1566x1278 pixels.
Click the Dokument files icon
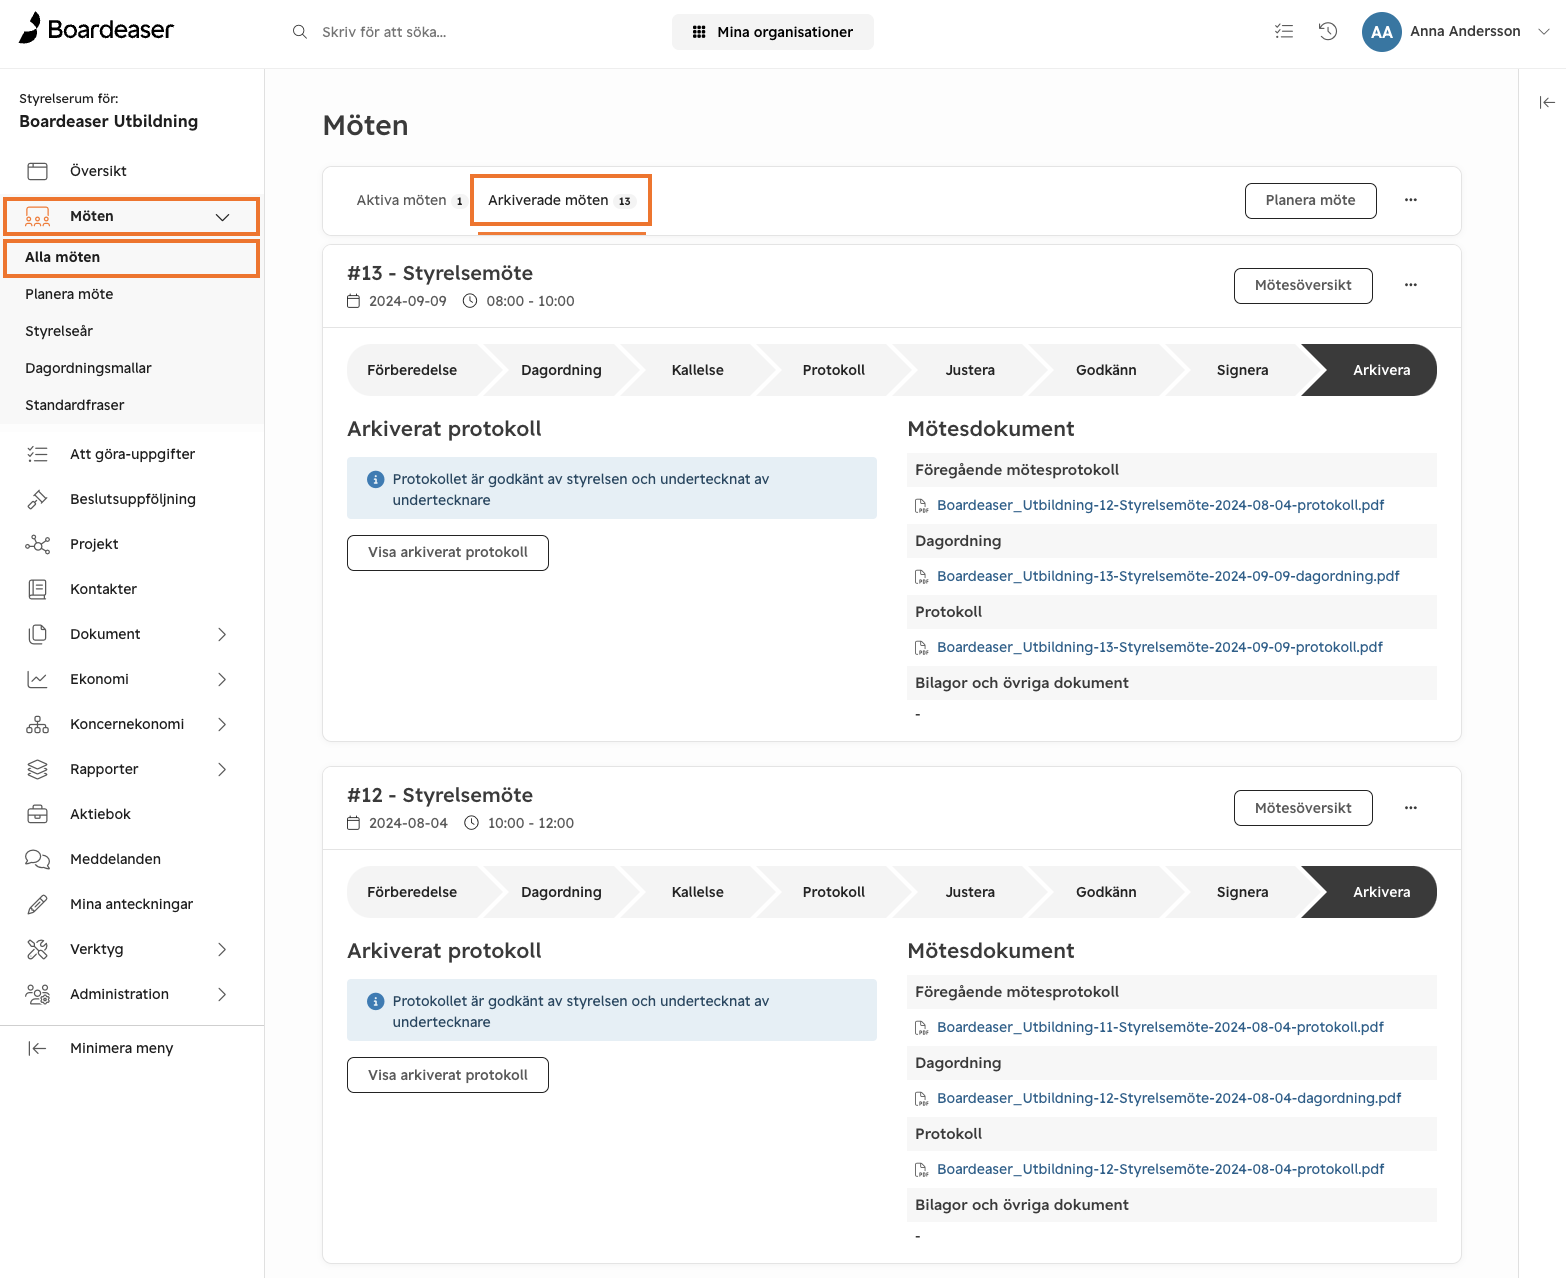pyautogui.click(x=37, y=634)
